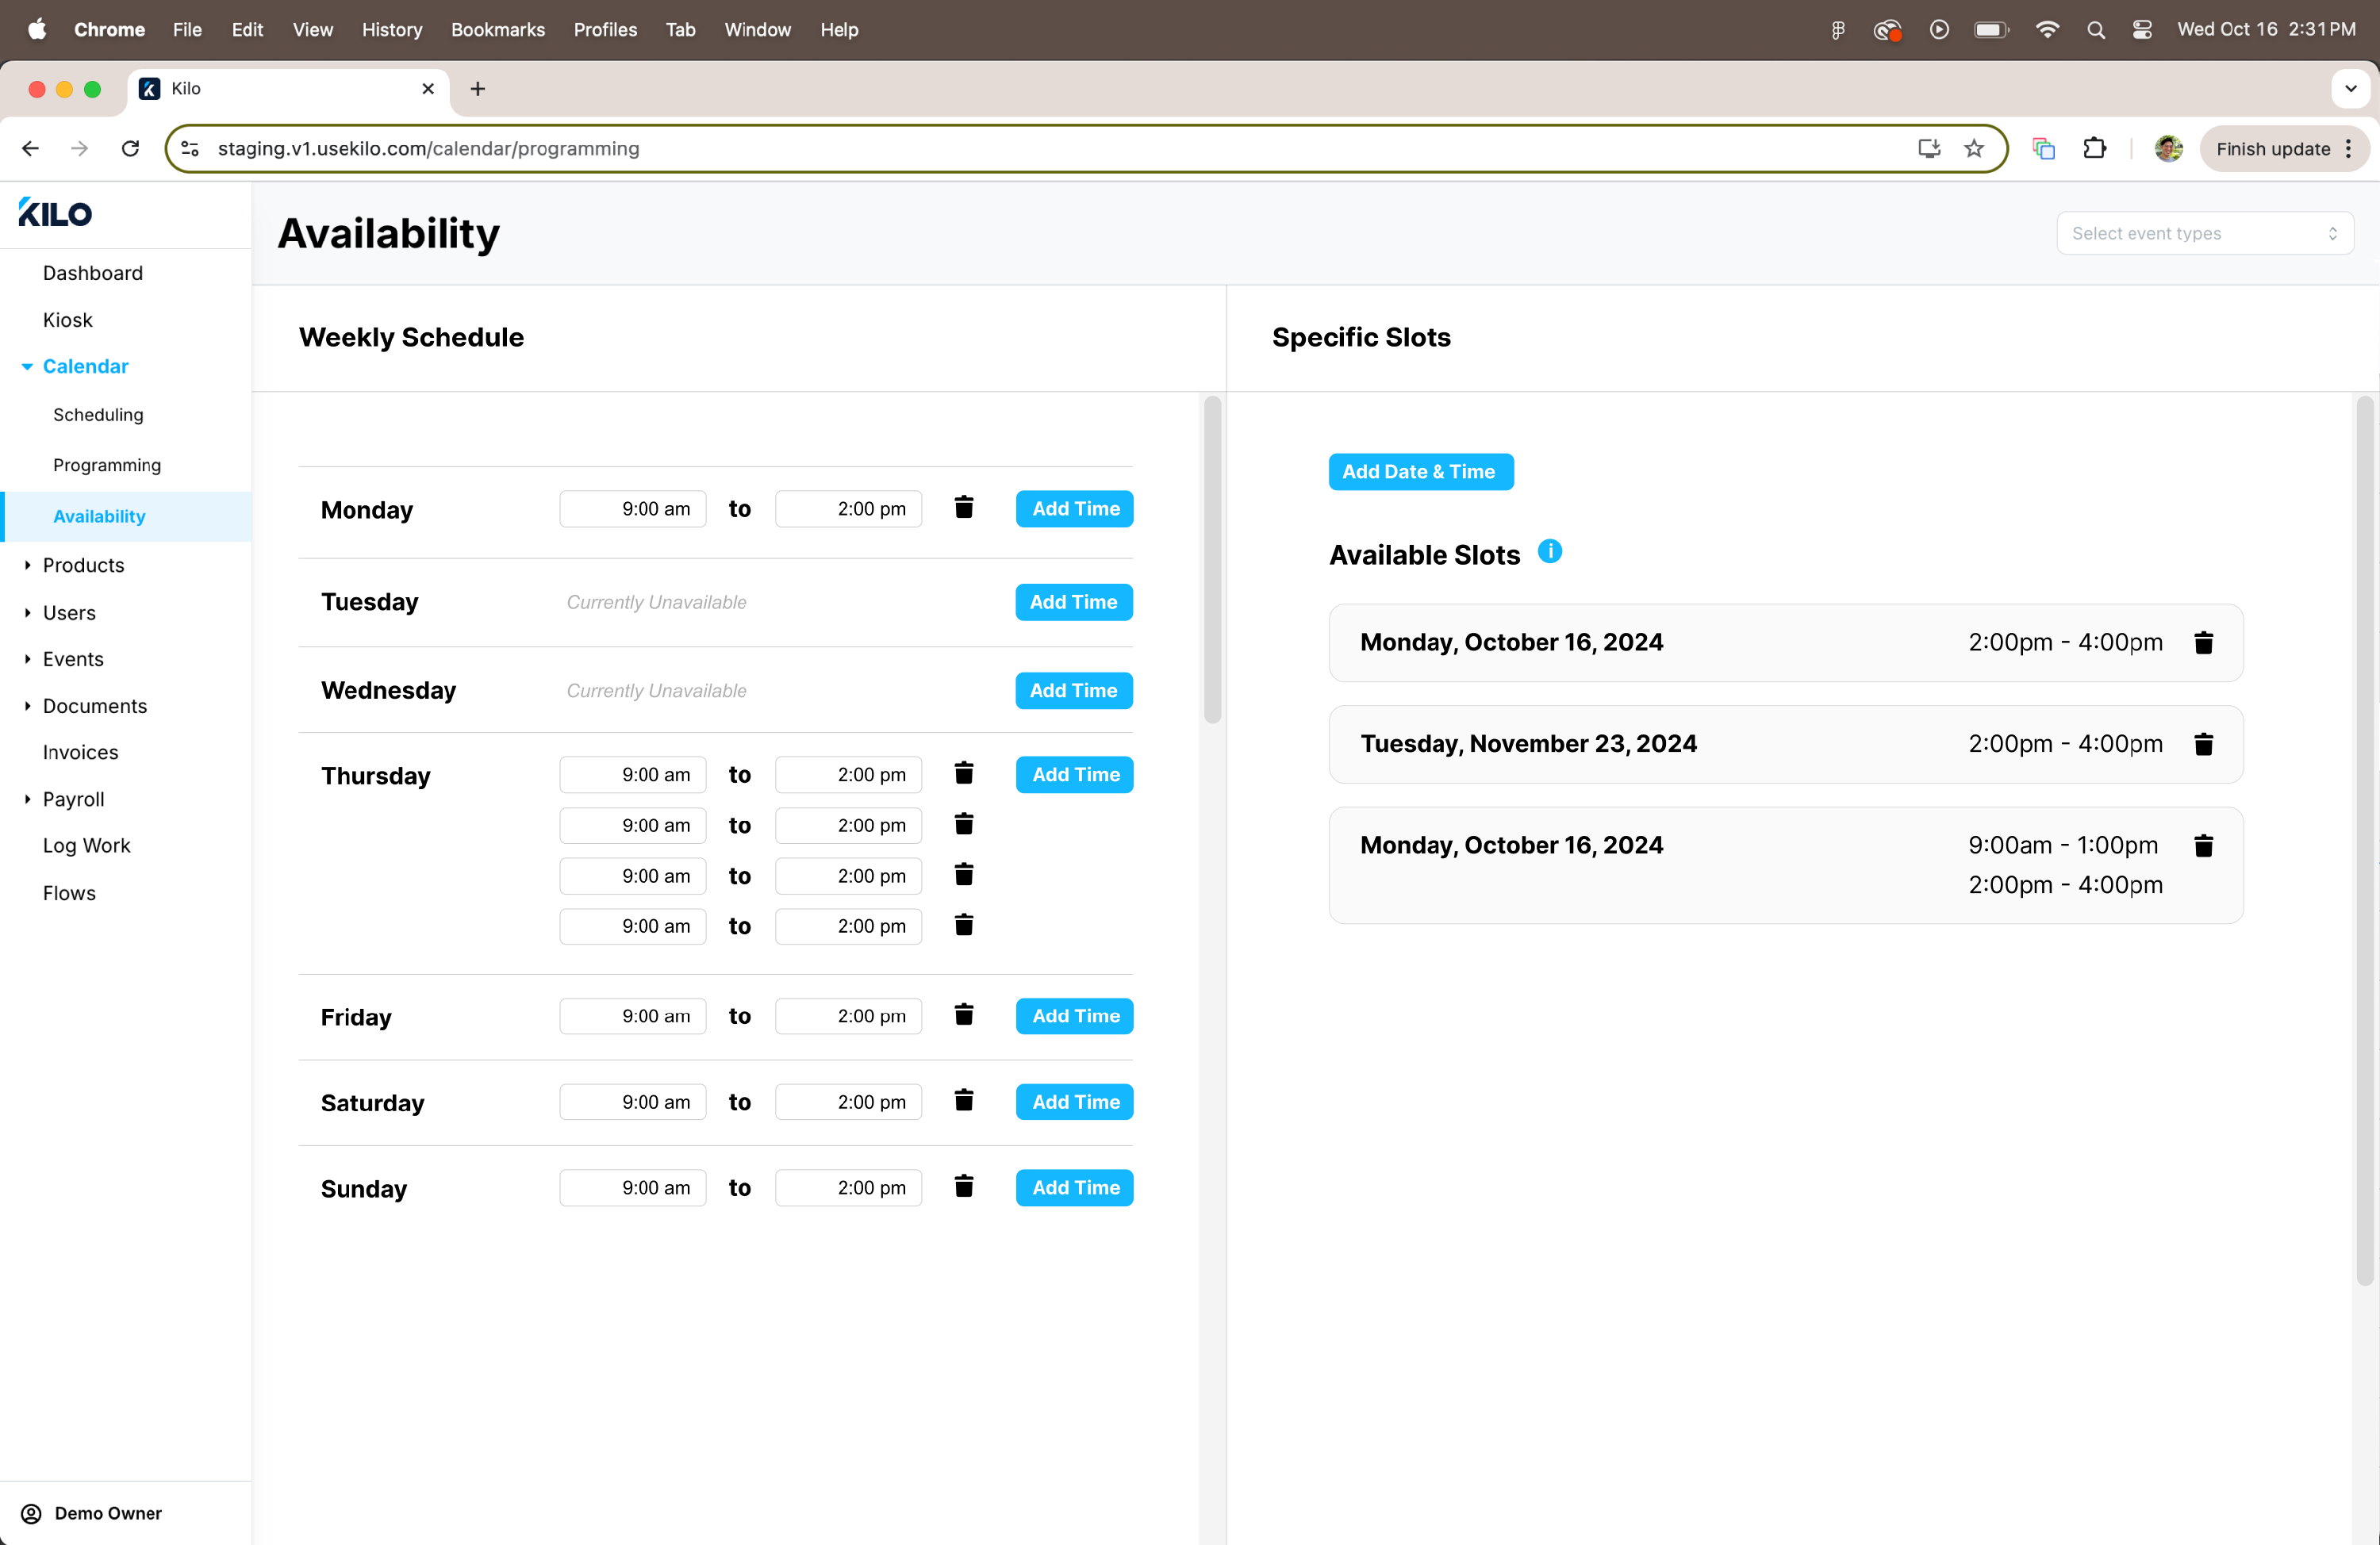Open the Invoices page
Screen dimensions: 2380x1545
pyautogui.click(x=81, y=752)
